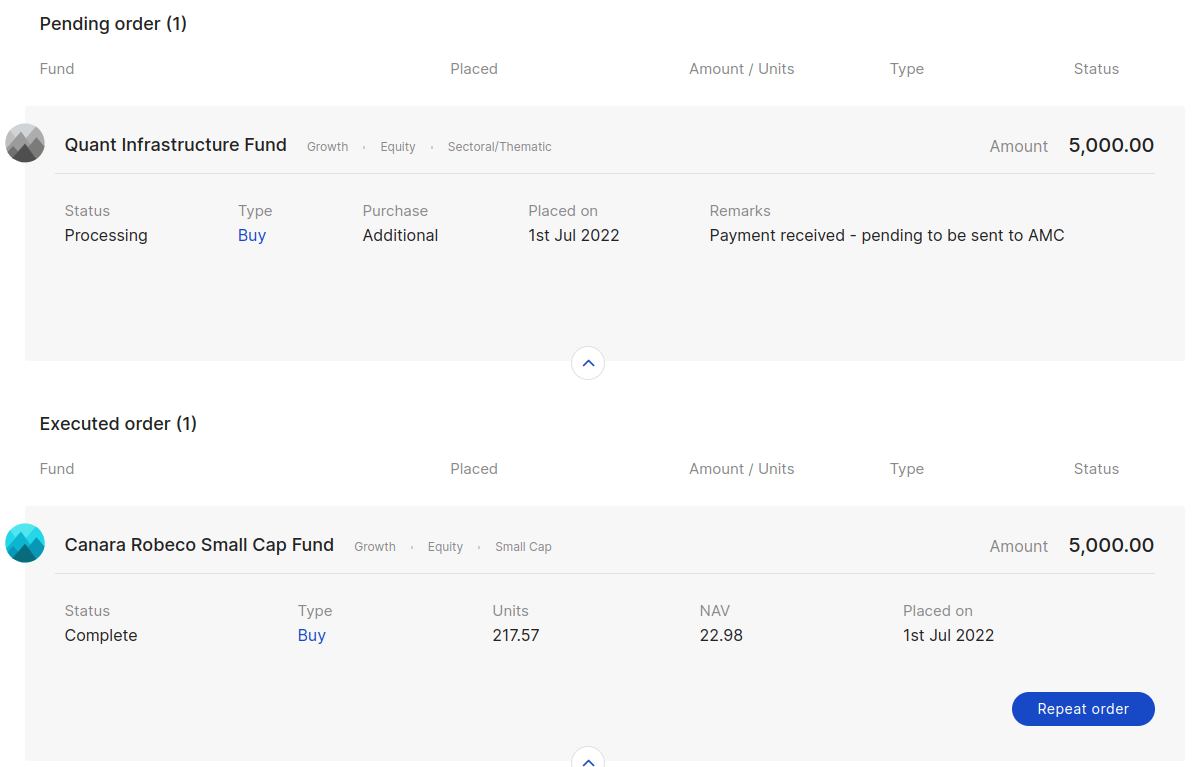Select the payment received remarks text
1192x767 pixels.
click(x=886, y=235)
